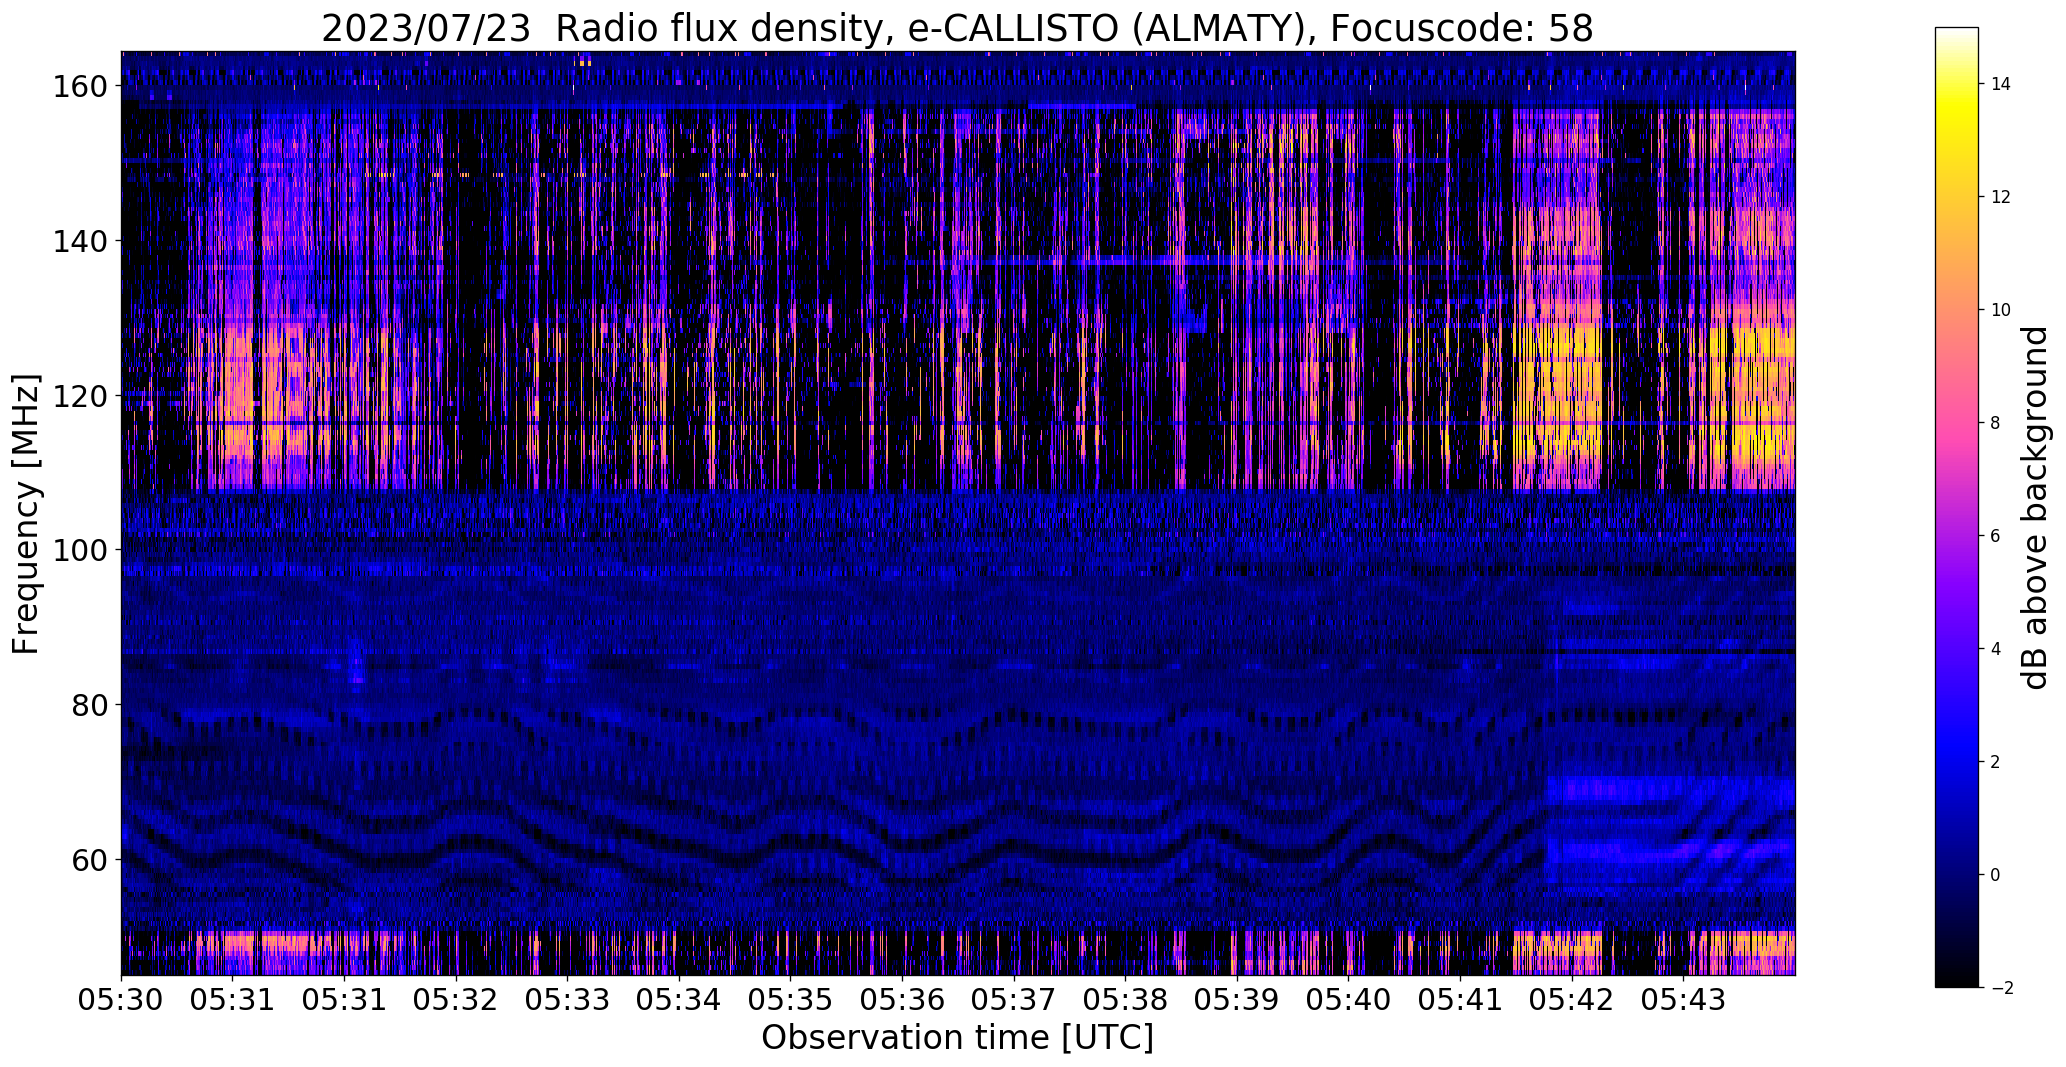Click the 05:40 time tick label
Image resolution: width=2066 pixels, height=1067 pixels.
pyautogui.click(x=1348, y=1000)
